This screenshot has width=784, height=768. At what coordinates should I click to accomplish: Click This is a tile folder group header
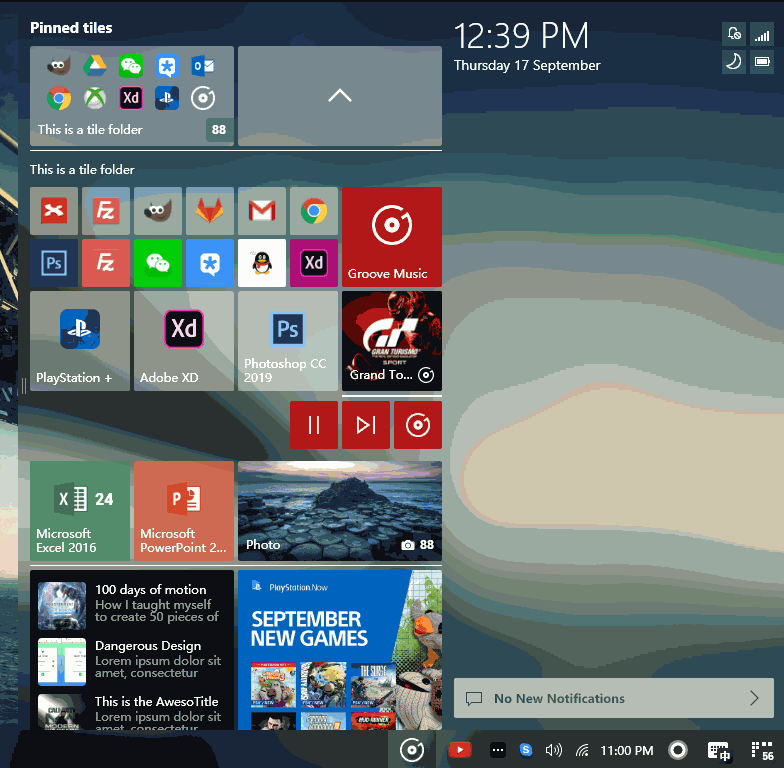[82, 170]
